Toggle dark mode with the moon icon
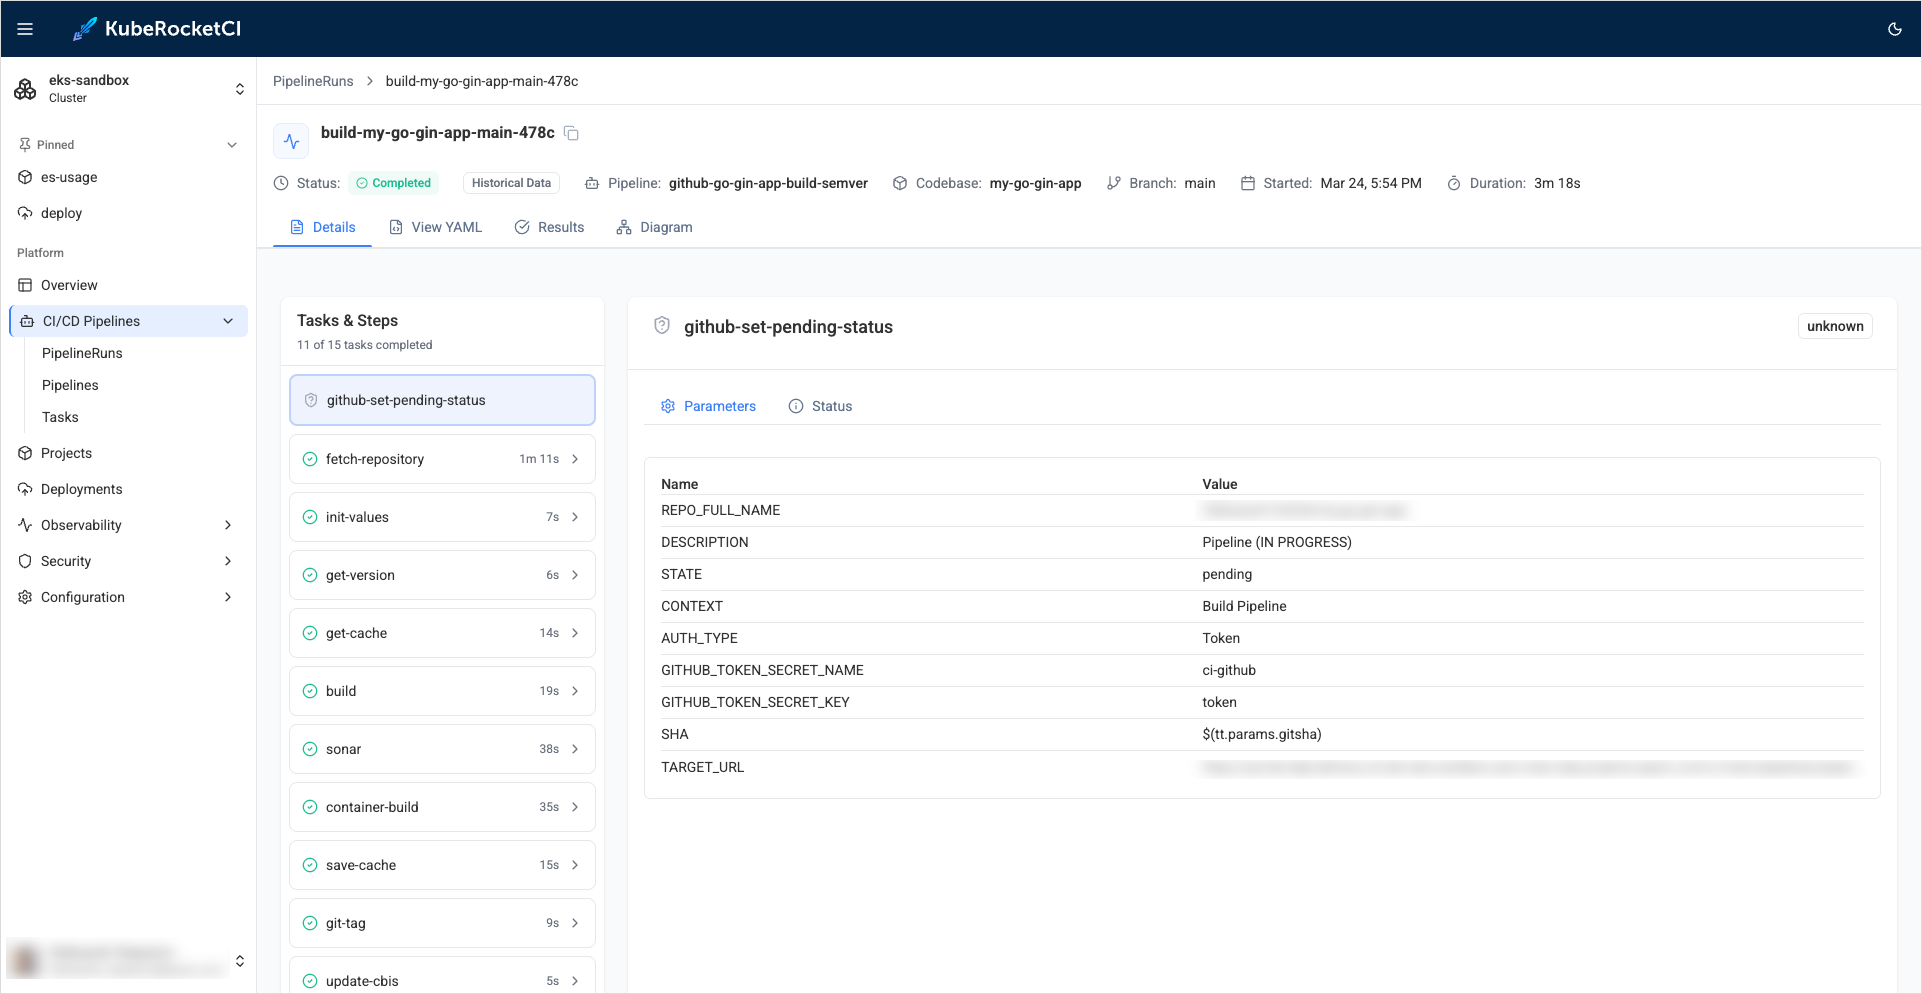Viewport: 1922px width, 994px height. pyautogui.click(x=1894, y=29)
